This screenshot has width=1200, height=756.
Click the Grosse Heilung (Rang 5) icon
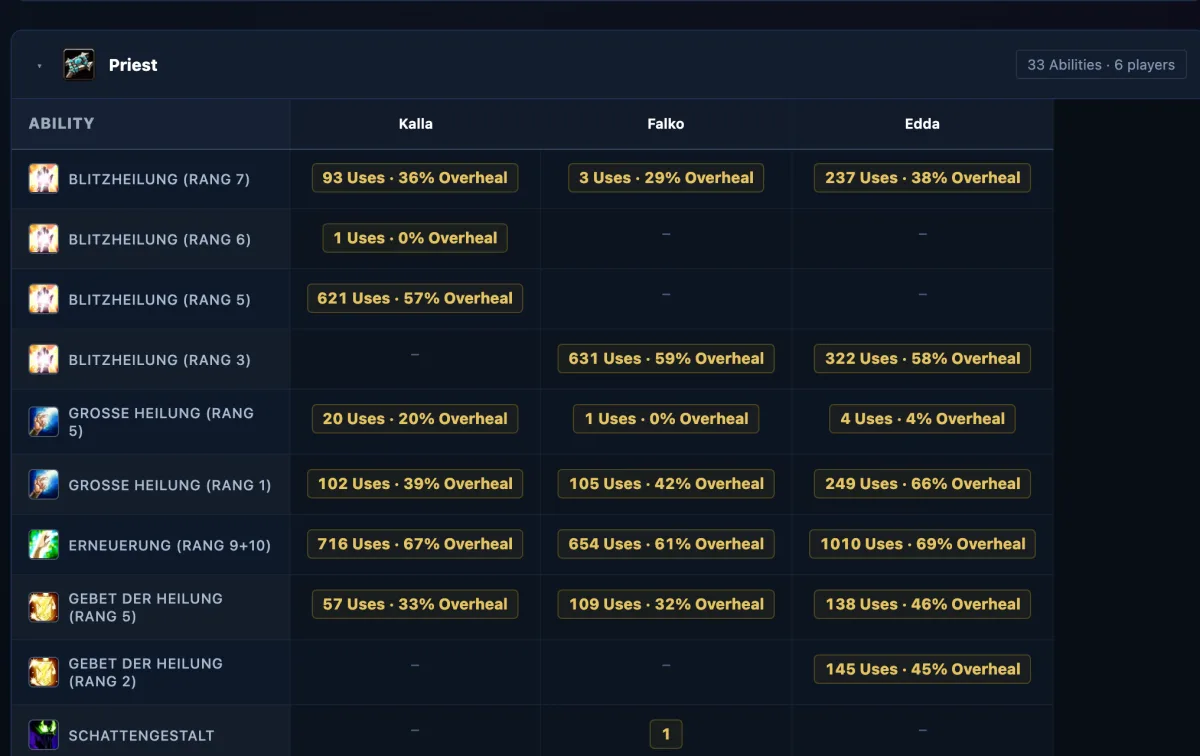[x=44, y=422]
